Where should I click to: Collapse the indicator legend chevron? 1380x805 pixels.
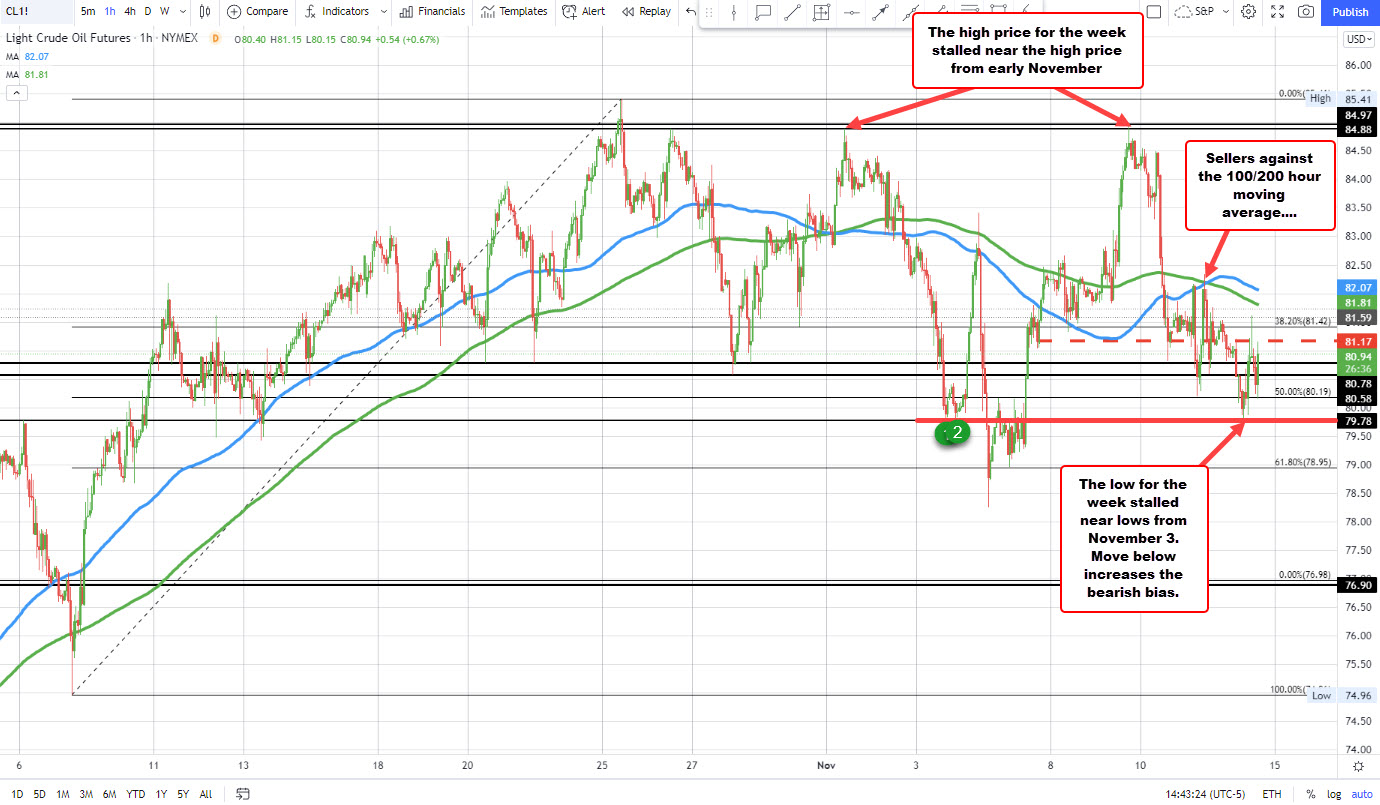coord(15,93)
